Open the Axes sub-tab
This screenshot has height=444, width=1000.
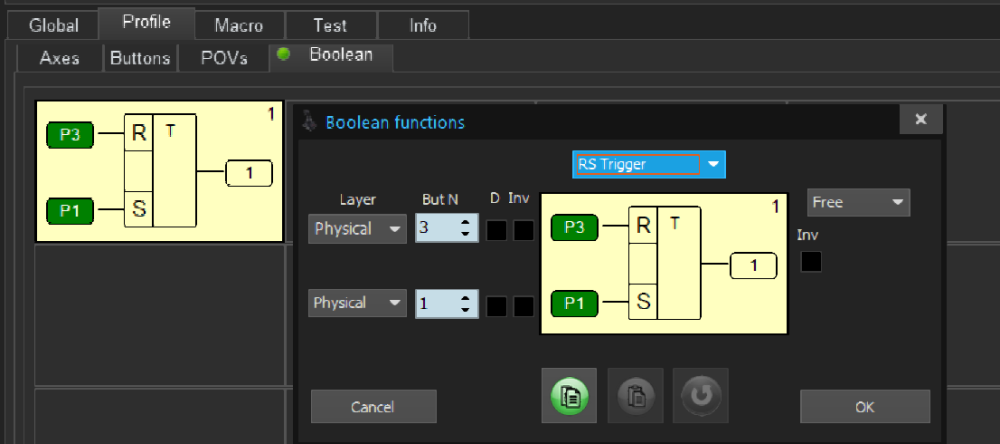click(60, 58)
